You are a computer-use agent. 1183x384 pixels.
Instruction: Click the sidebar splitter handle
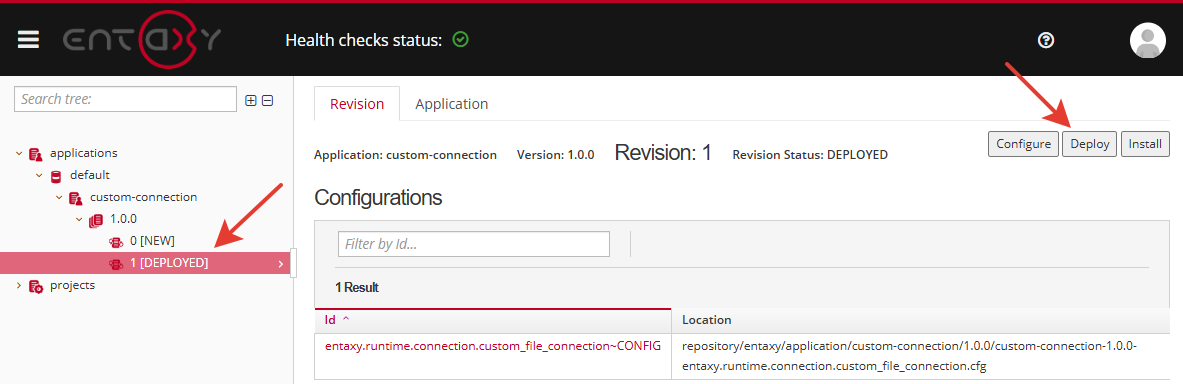[293, 263]
